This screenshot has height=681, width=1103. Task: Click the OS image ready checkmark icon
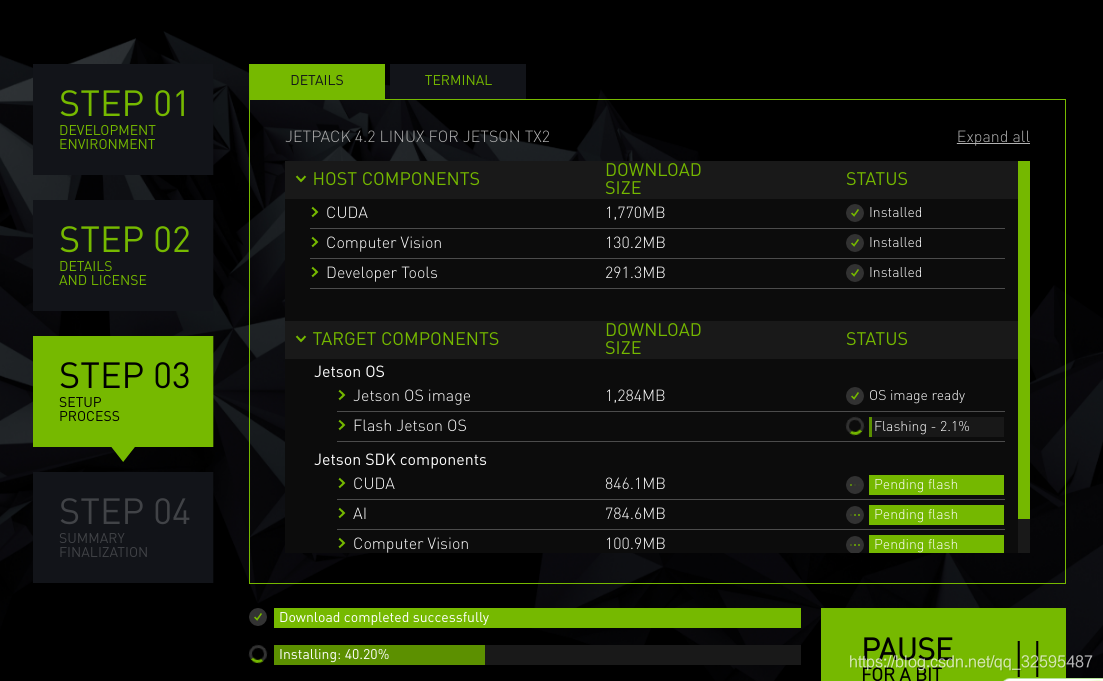(855, 395)
